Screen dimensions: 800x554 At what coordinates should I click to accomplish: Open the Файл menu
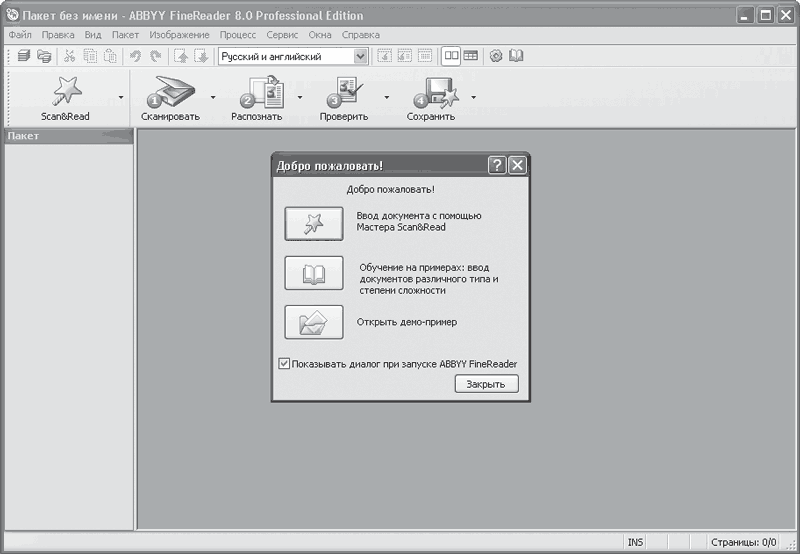coord(20,35)
